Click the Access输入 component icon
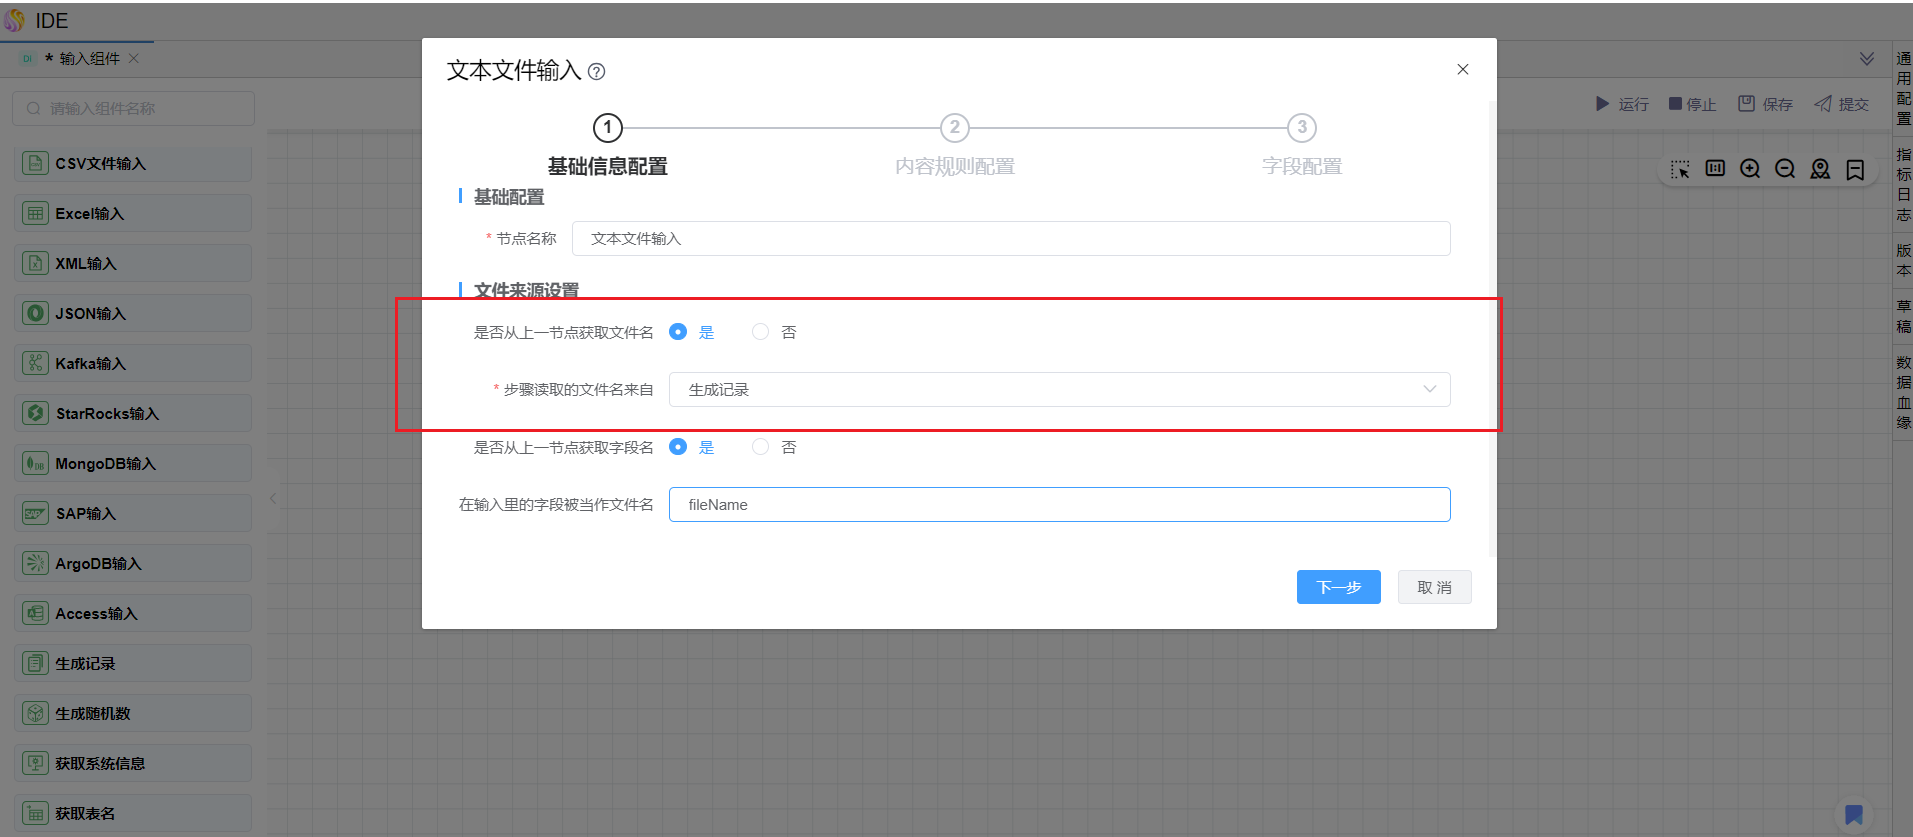The image size is (1913, 837). (x=35, y=613)
